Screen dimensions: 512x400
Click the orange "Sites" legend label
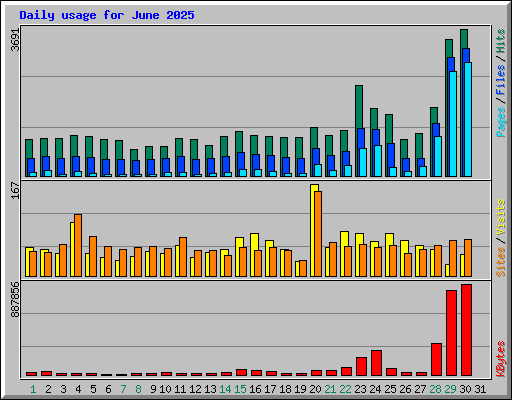coord(501,262)
